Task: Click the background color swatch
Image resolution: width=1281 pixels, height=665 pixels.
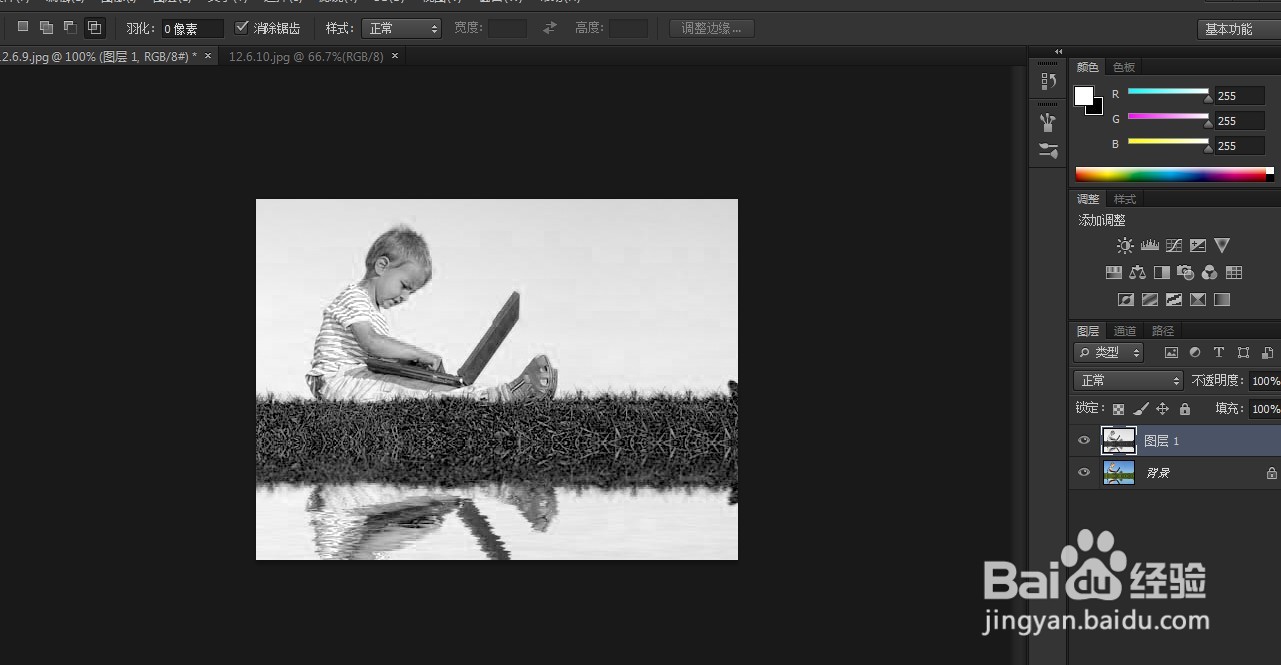Action: 1096,108
